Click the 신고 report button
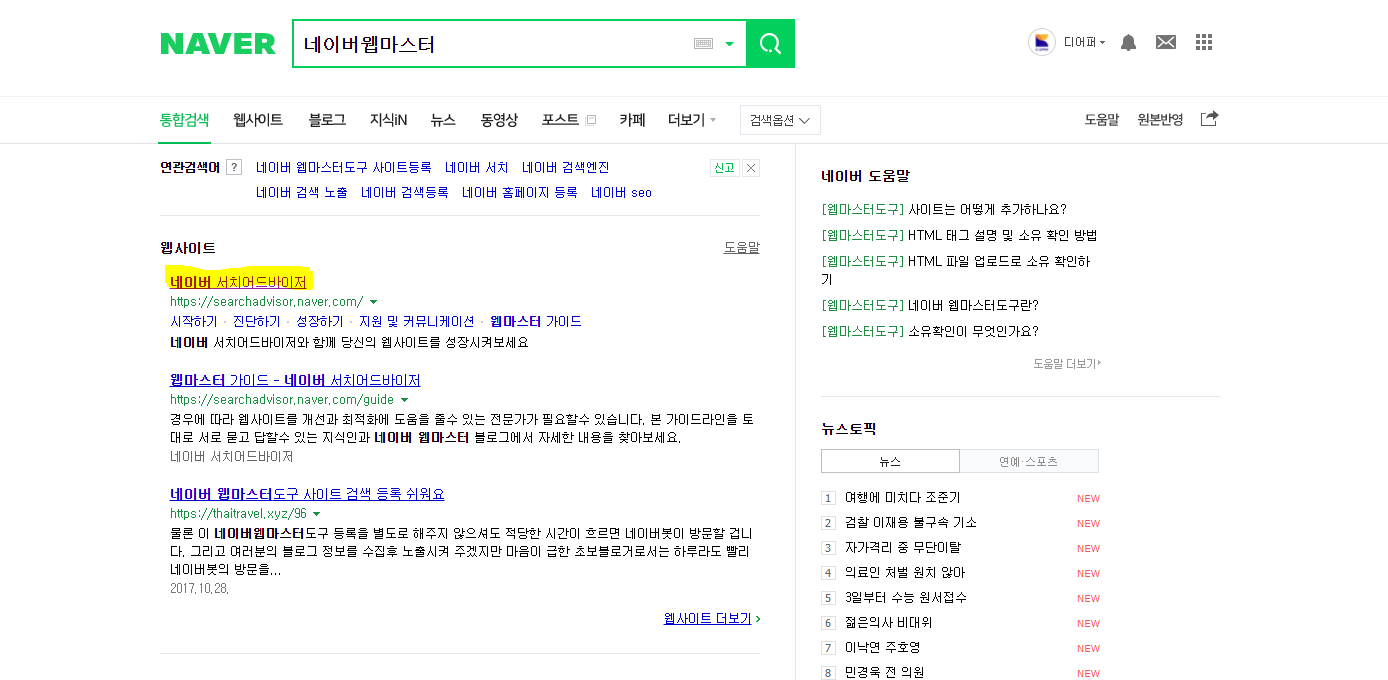This screenshot has height=680, width=1388. 724,168
